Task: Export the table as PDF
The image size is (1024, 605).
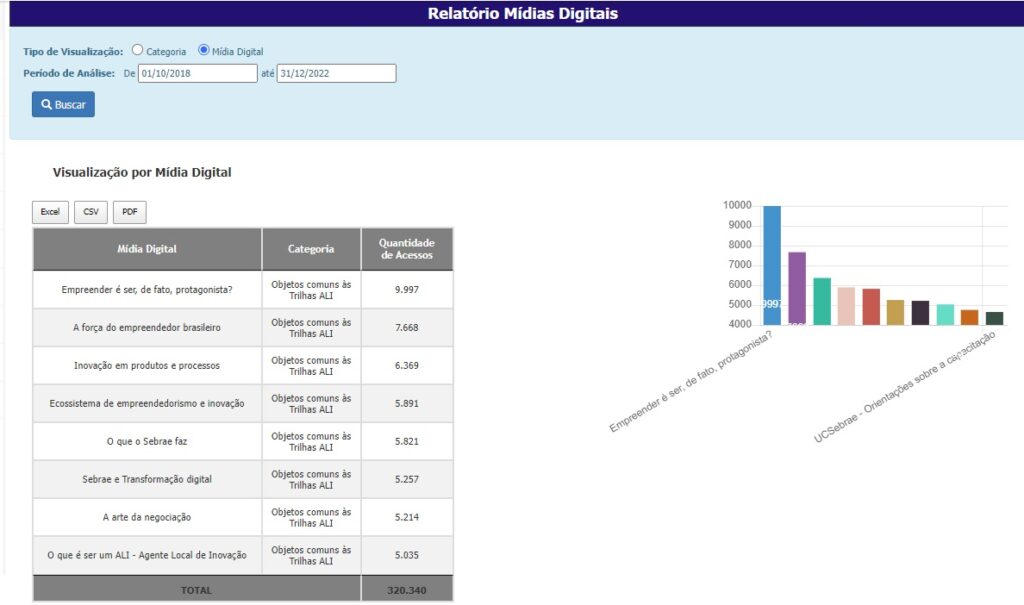Action: point(130,212)
